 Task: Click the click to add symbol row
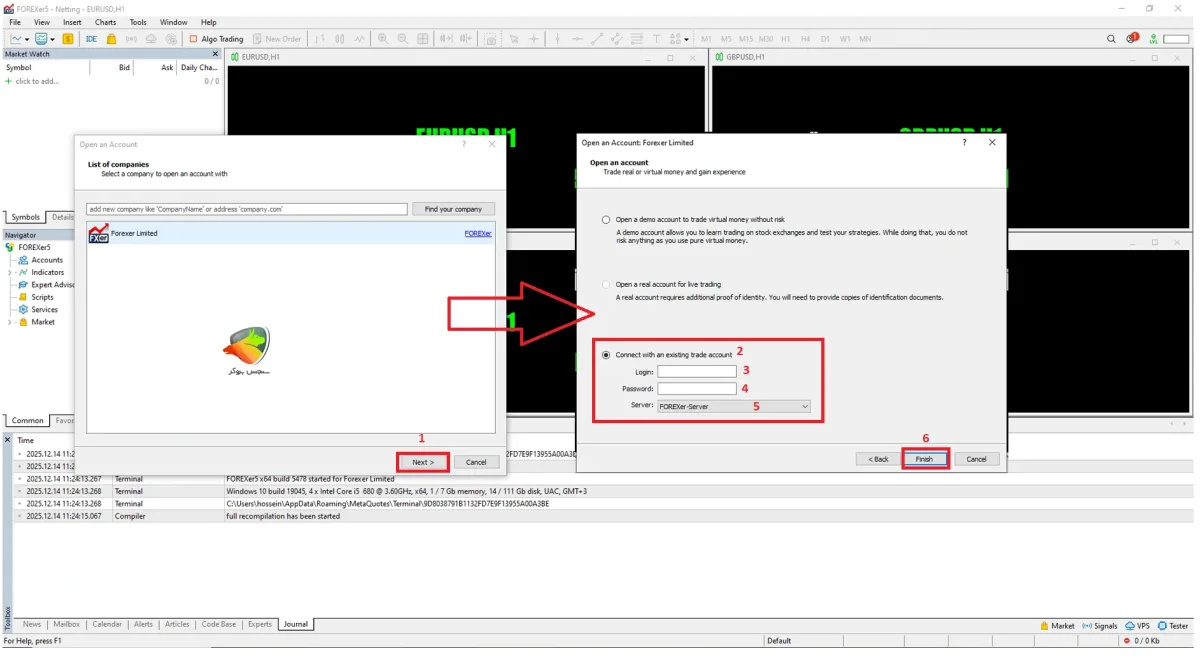pyautogui.click(x=112, y=81)
